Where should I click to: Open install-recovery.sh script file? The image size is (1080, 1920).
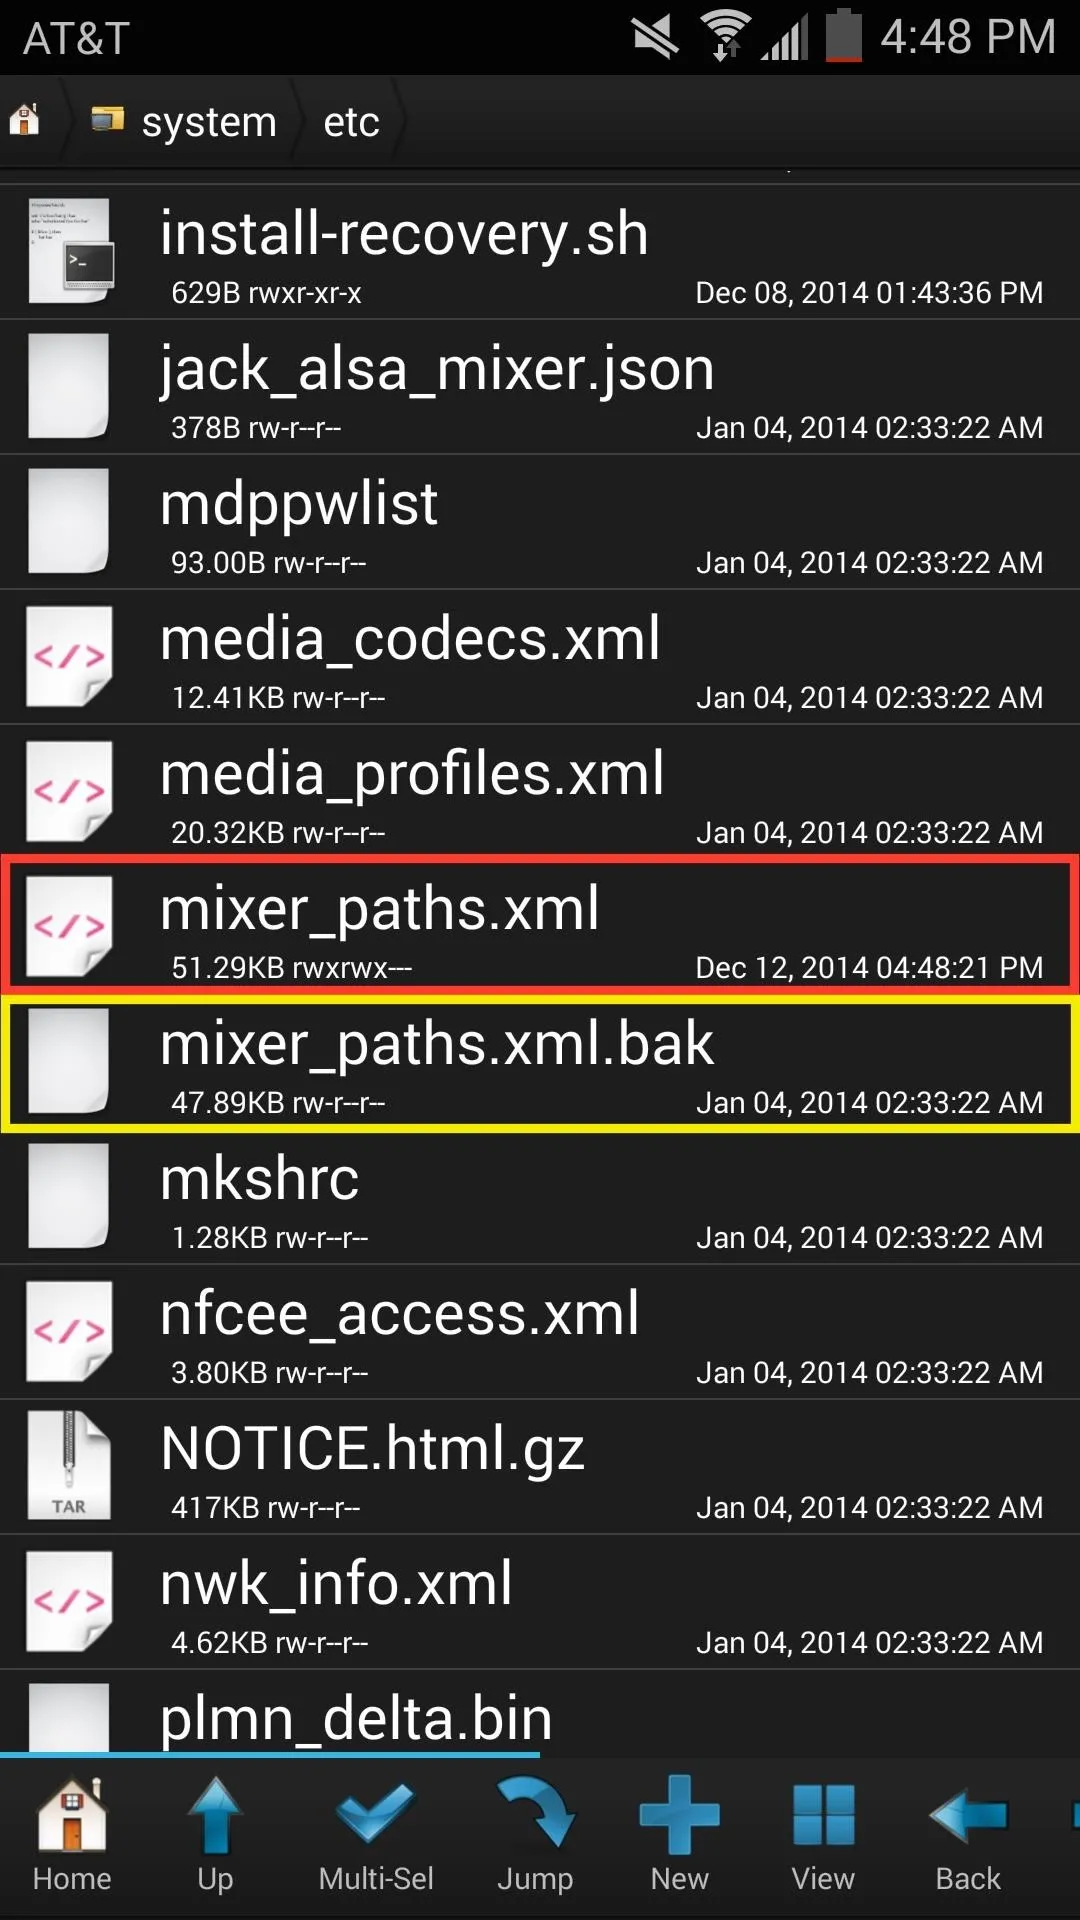[540, 252]
